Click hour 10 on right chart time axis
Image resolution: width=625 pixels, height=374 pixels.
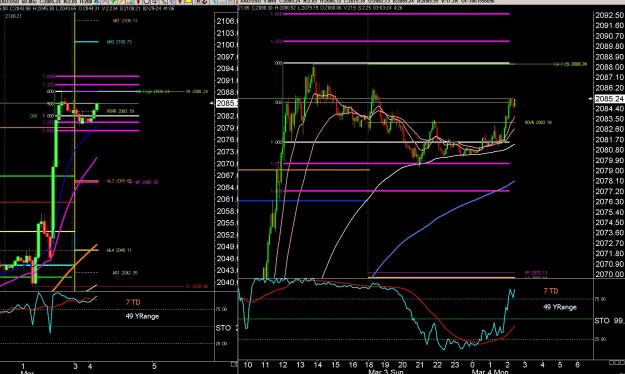[x=248, y=365]
